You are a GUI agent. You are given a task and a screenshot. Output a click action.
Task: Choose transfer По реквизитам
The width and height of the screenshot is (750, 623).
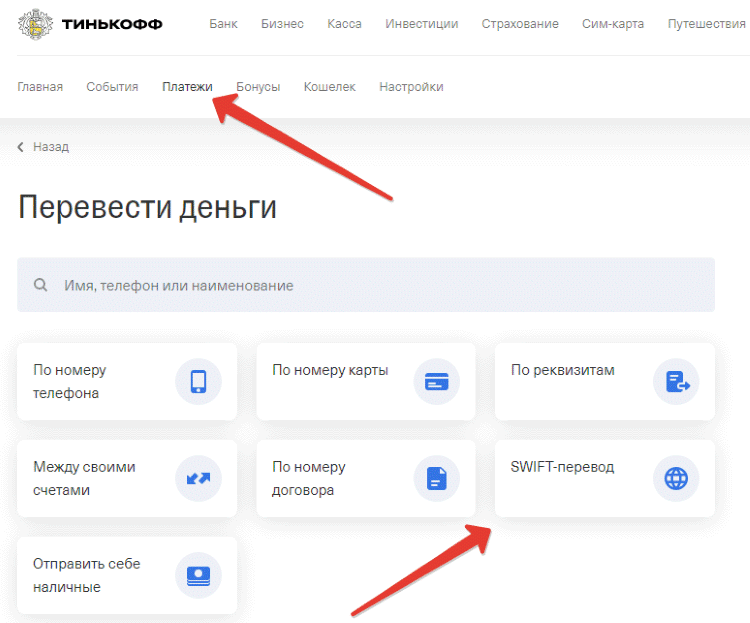[605, 381]
